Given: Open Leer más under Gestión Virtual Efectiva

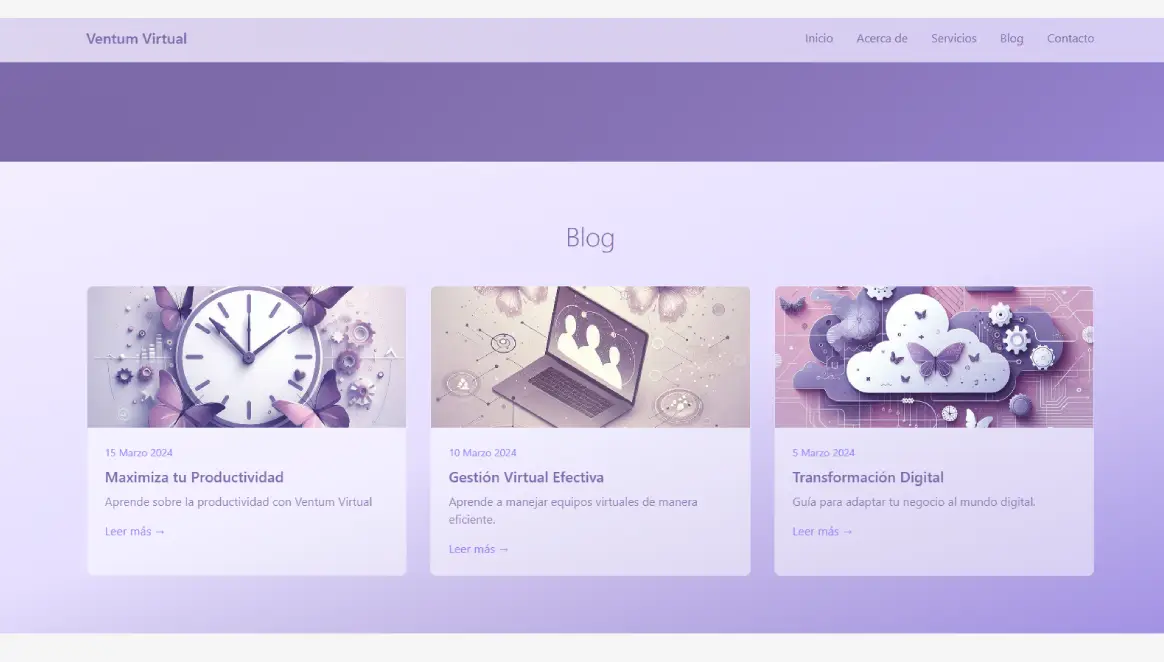Looking at the screenshot, I should point(478,548).
